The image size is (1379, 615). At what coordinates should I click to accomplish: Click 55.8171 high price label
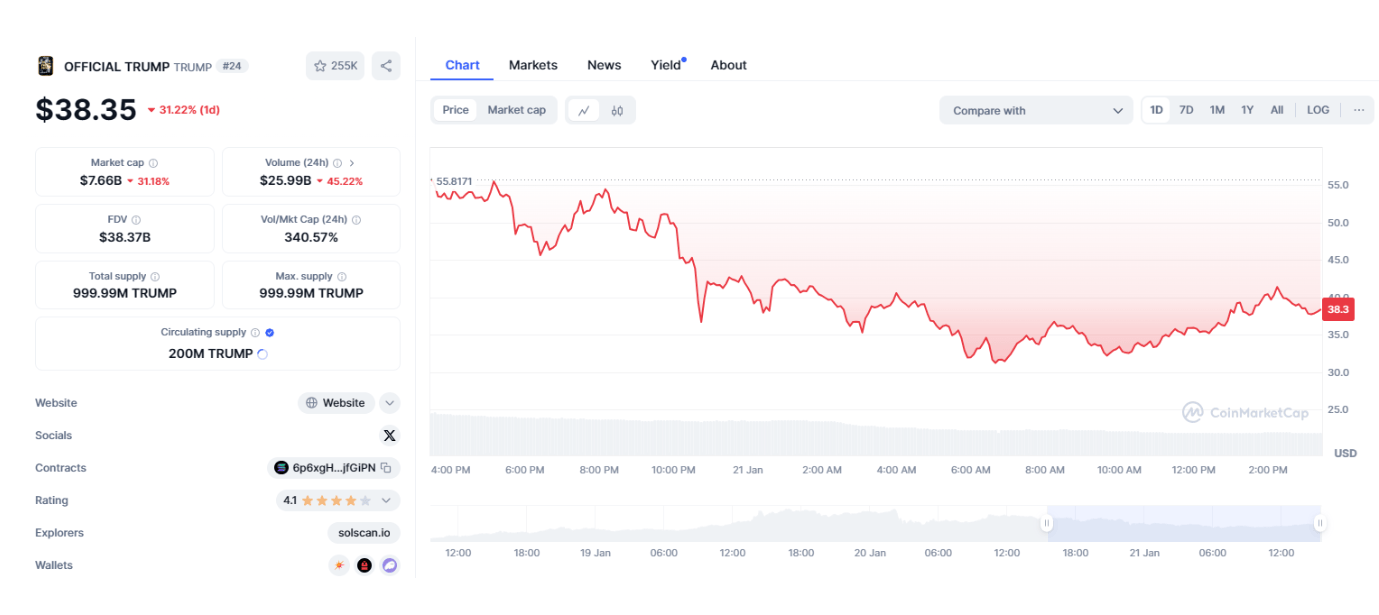454,181
